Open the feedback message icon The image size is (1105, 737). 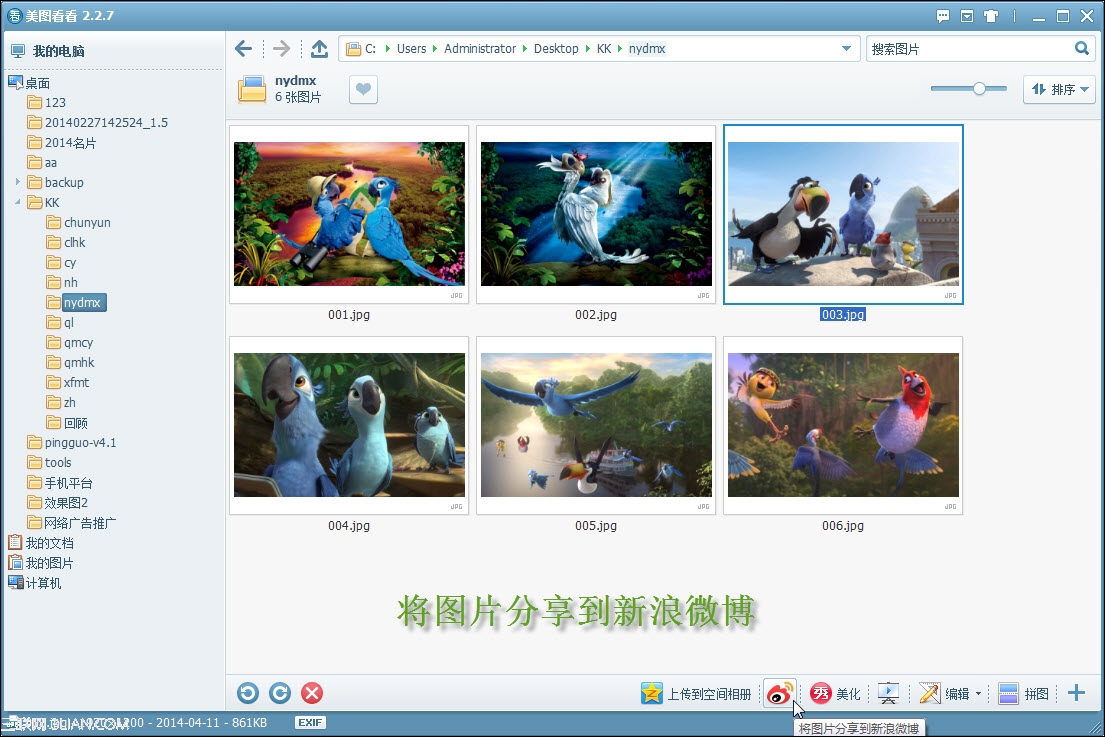tap(943, 16)
